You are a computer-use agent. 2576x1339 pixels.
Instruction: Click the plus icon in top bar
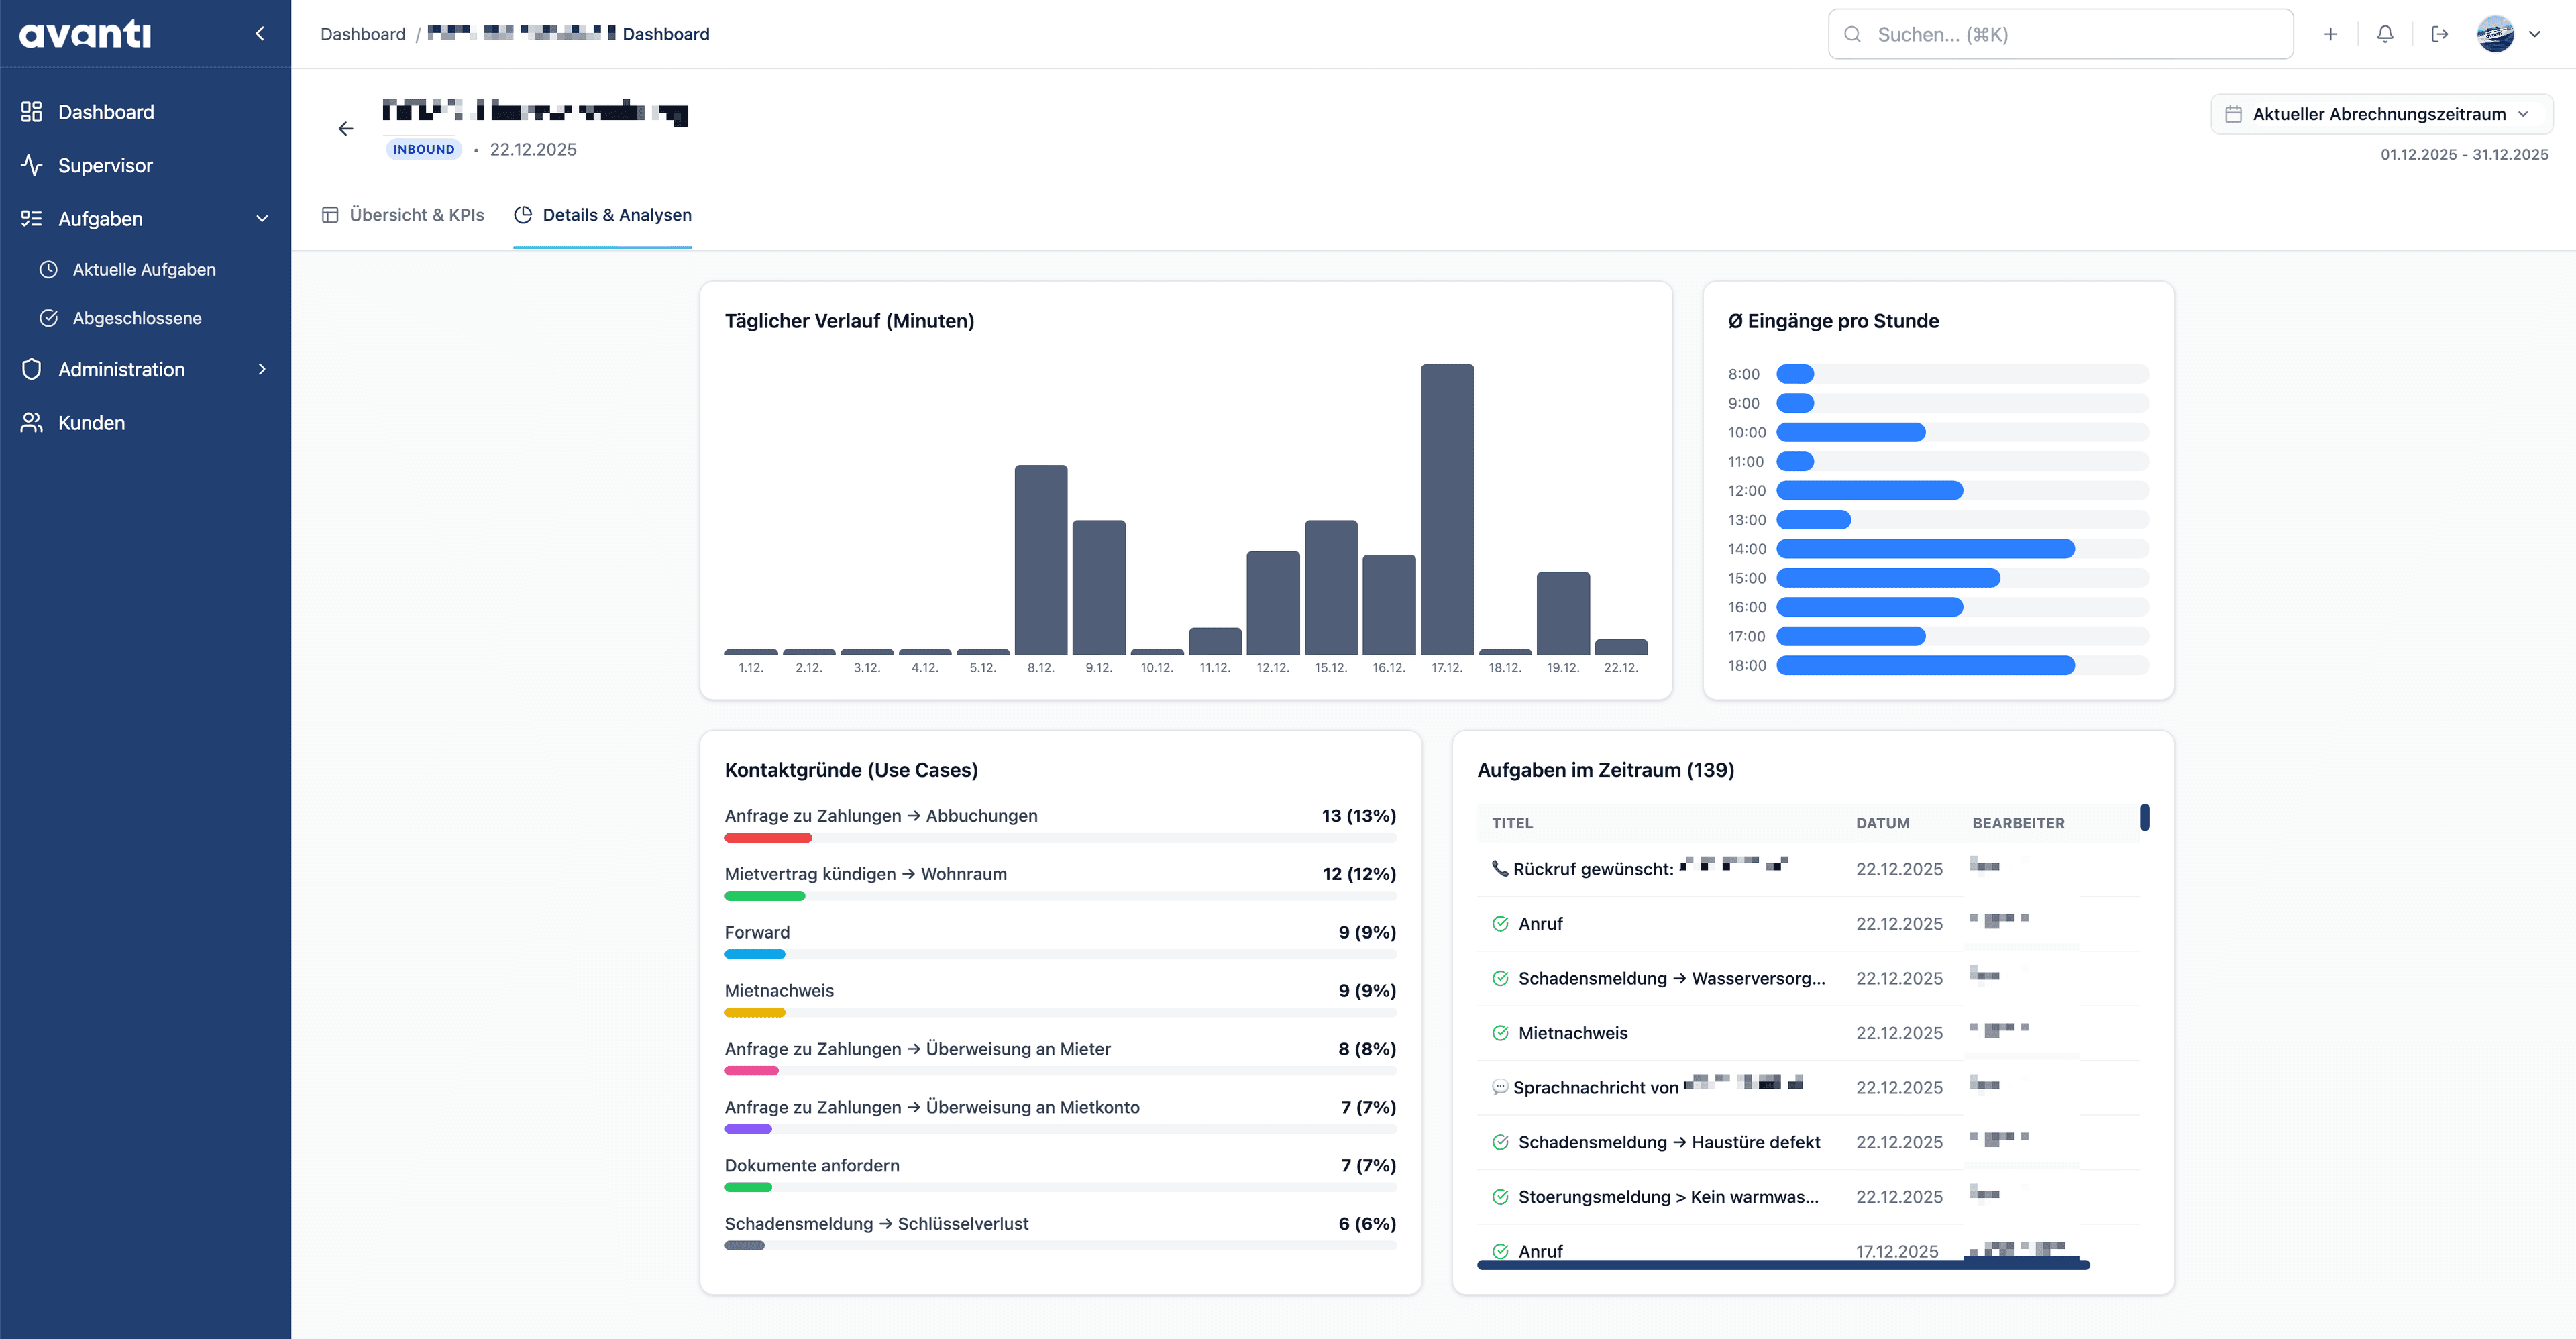click(x=2330, y=34)
